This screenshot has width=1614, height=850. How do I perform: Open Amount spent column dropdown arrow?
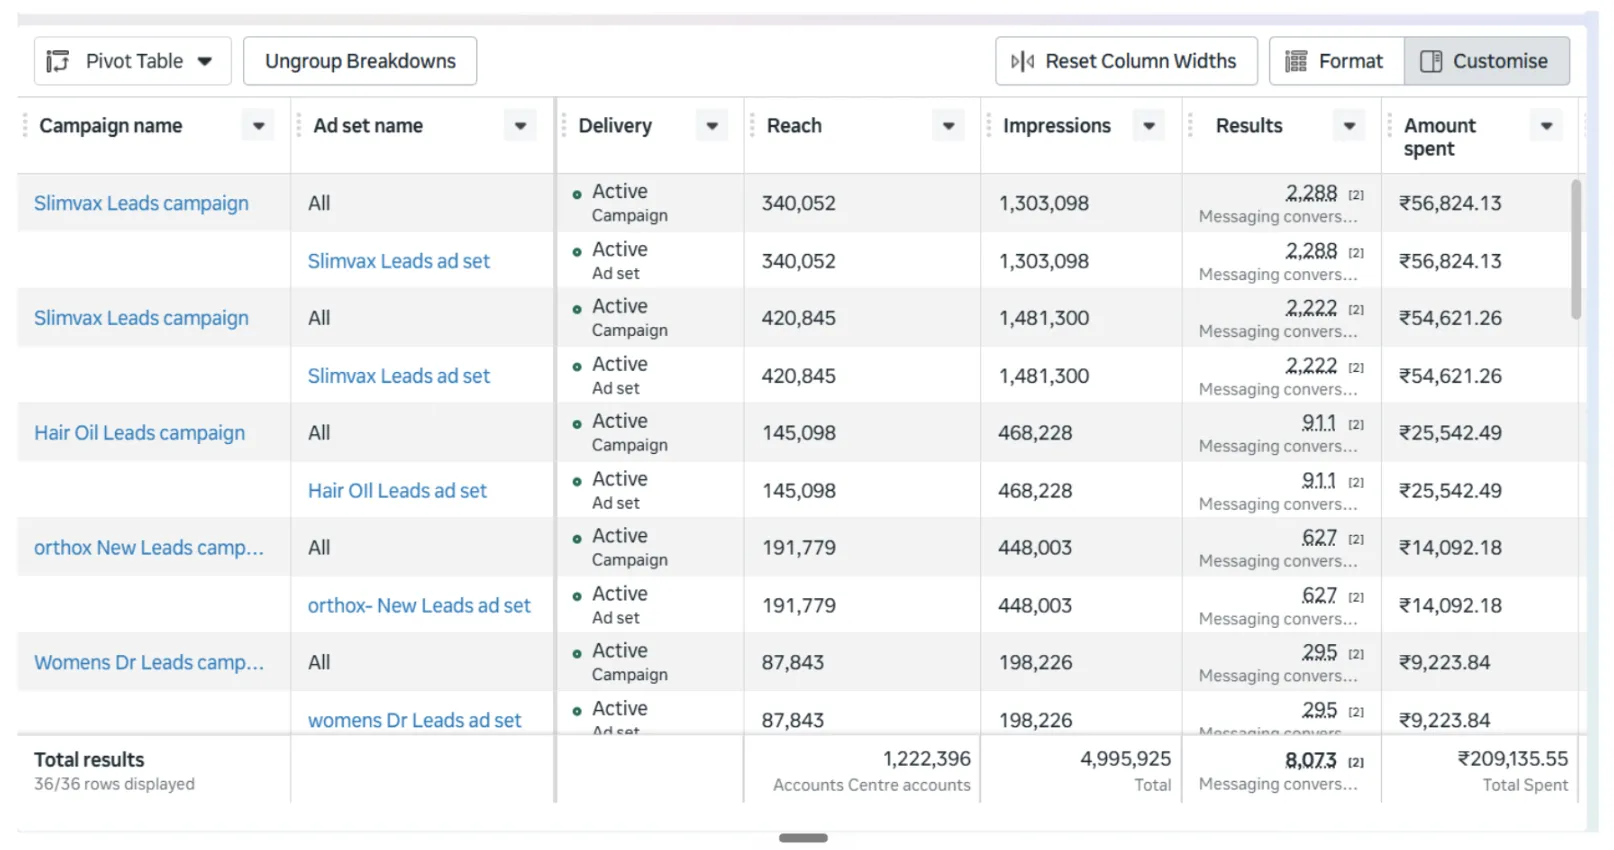[1546, 126]
